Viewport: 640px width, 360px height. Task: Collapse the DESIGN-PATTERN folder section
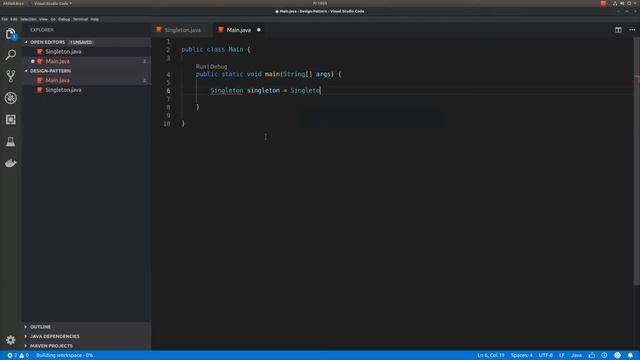26,71
